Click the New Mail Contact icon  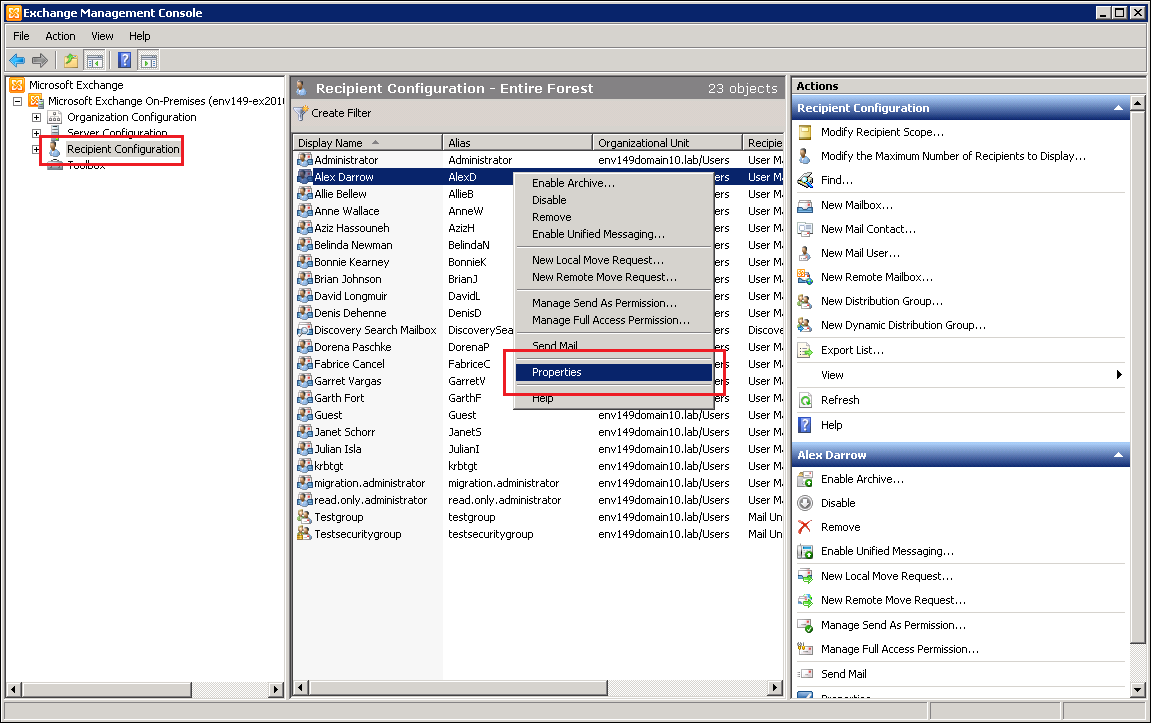click(x=805, y=229)
